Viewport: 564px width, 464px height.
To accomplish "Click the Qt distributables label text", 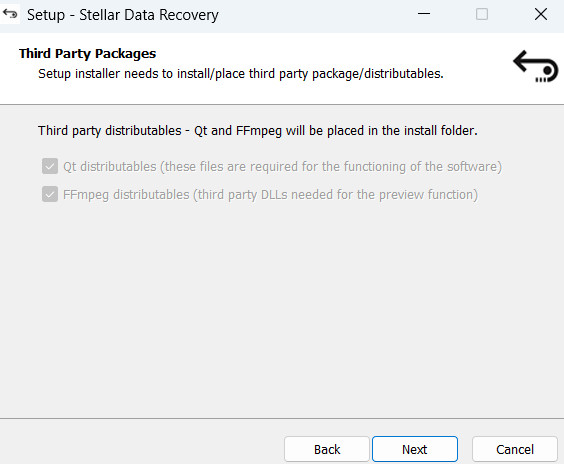I will point(282,167).
